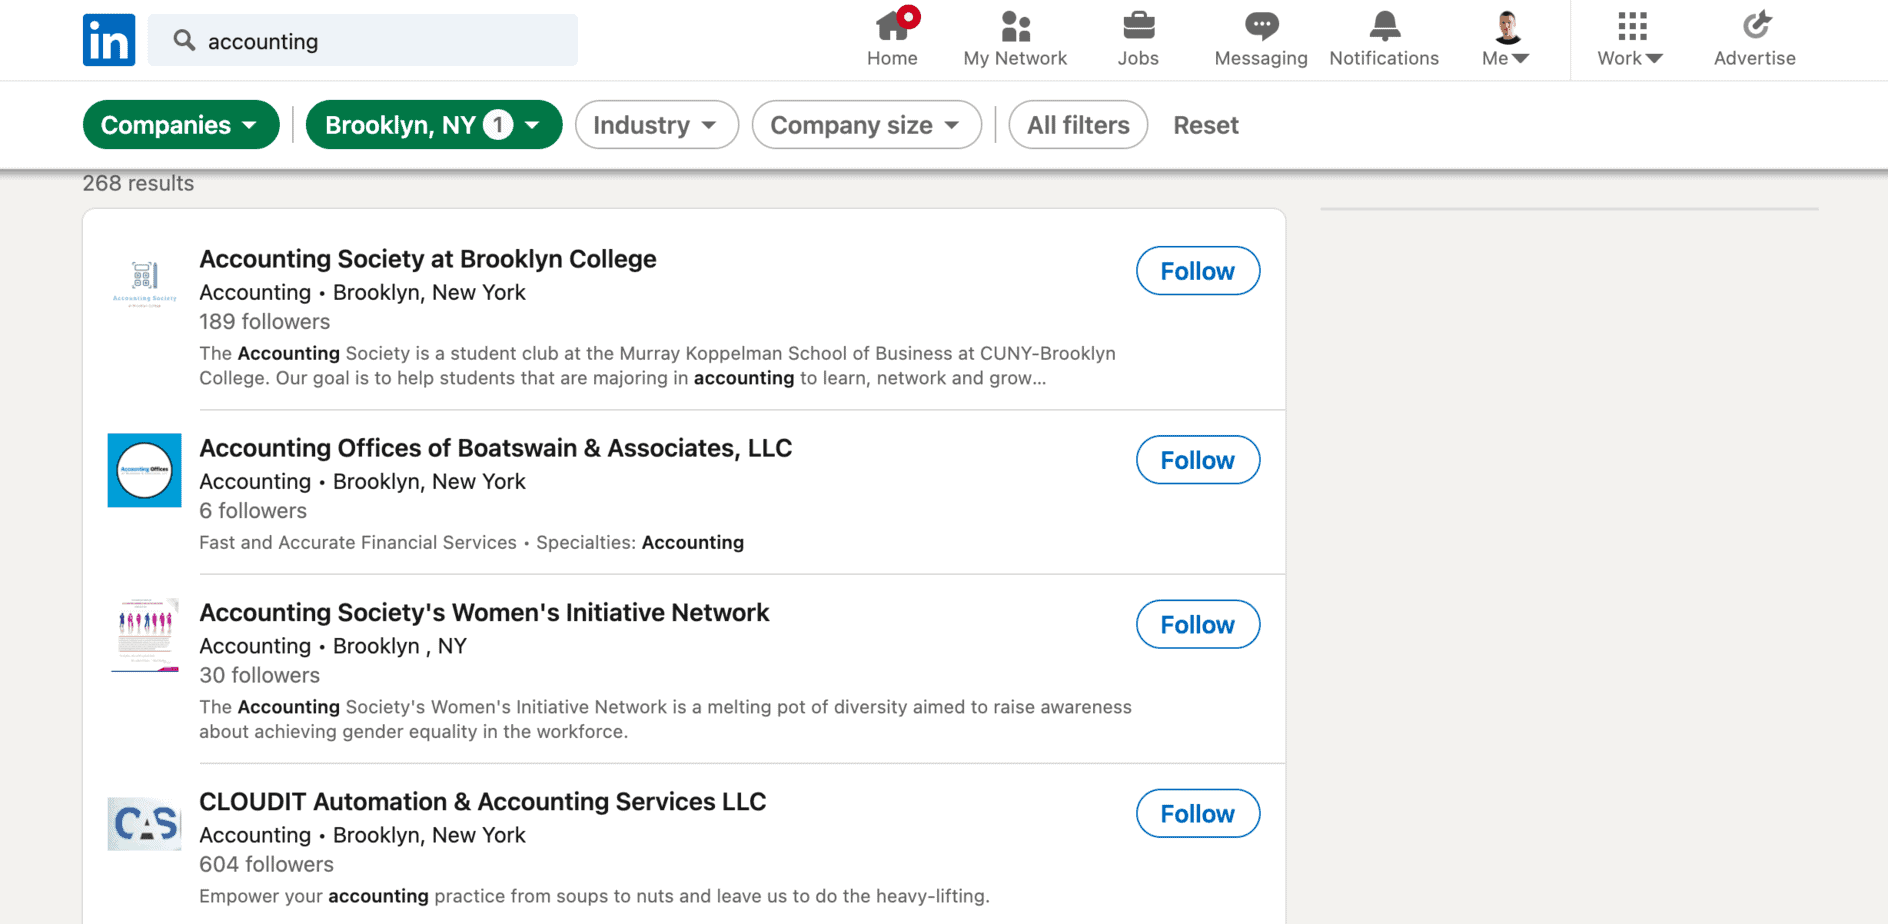The width and height of the screenshot is (1888, 924).
Task: Expand the Industry filter dropdown
Action: (656, 125)
